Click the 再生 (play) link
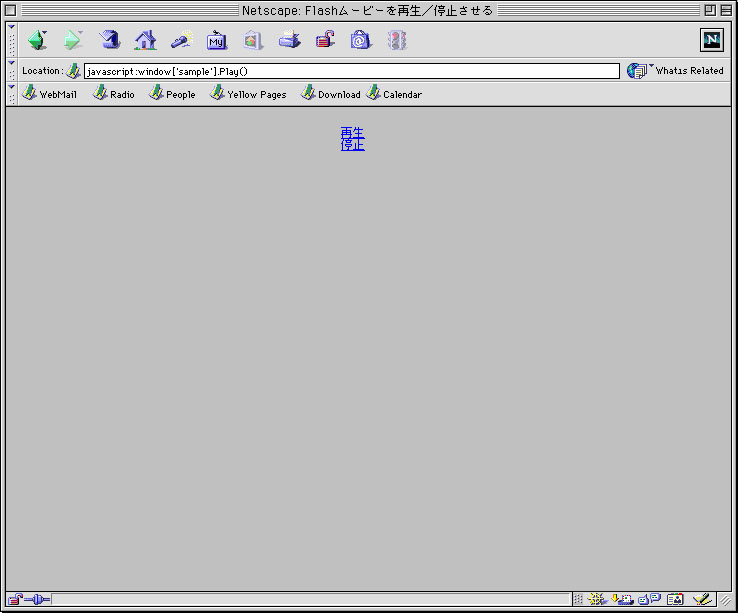This screenshot has height=613, width=738. click(x=353, y=132)
